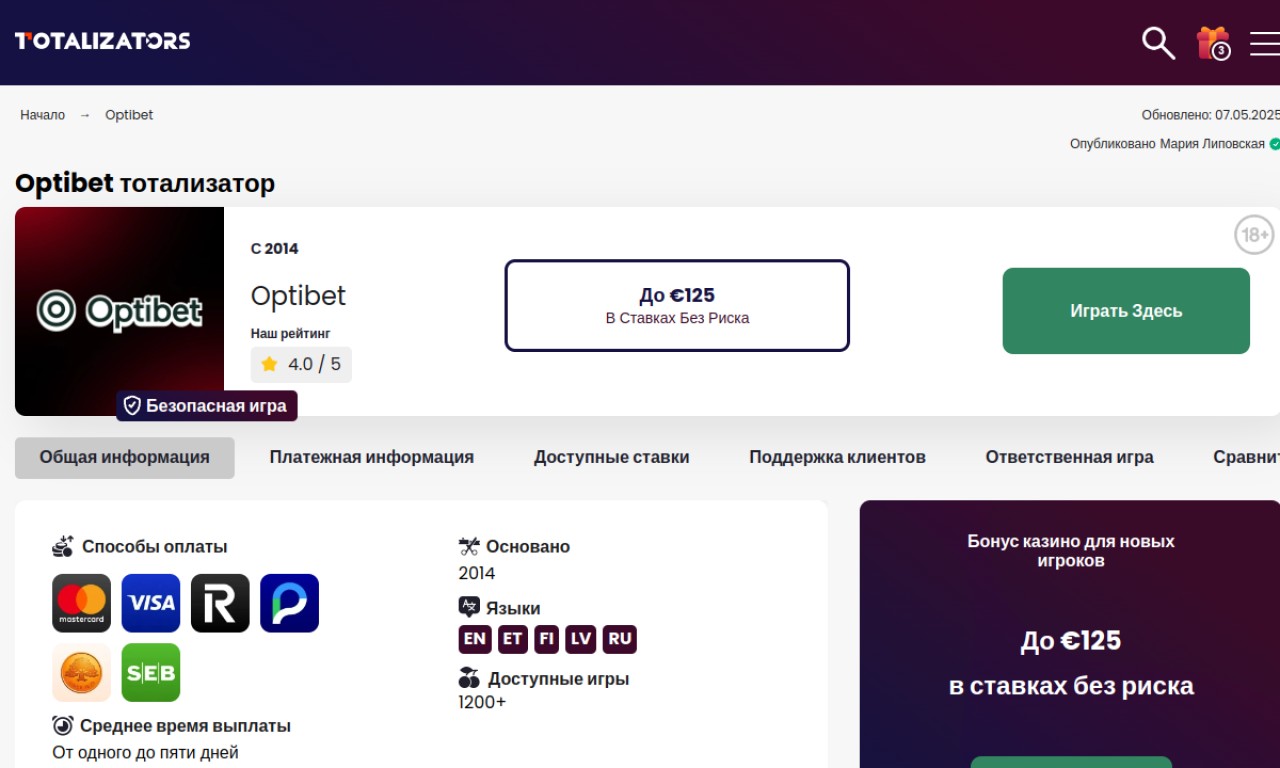
Task: Click the orange tree bank icon
Action: (81, 672)
